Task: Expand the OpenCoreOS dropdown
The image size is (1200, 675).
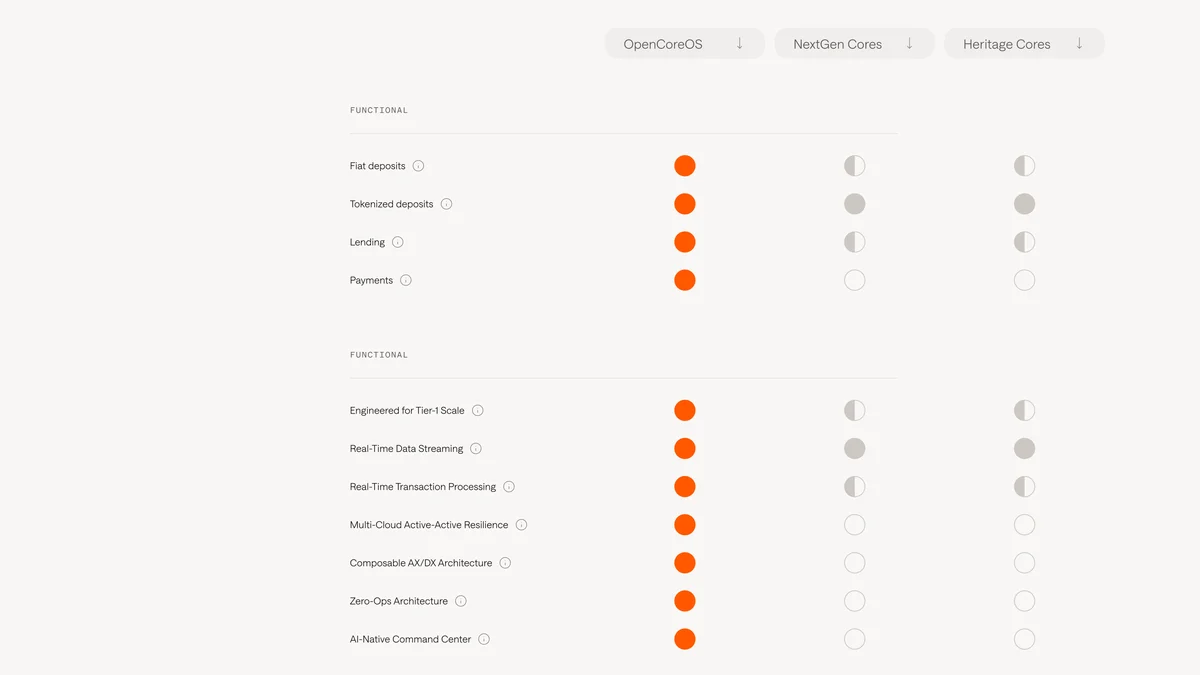Action: pos(685,44)
